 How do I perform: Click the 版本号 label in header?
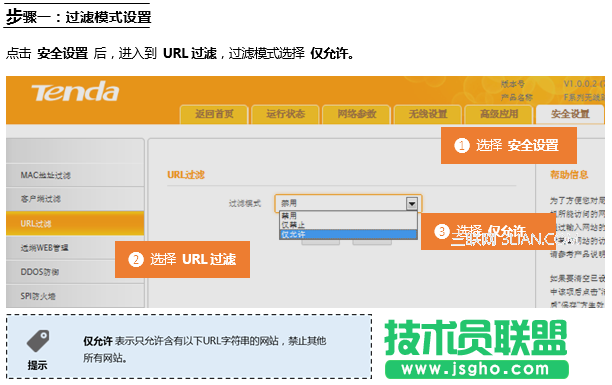click(512, 84)
